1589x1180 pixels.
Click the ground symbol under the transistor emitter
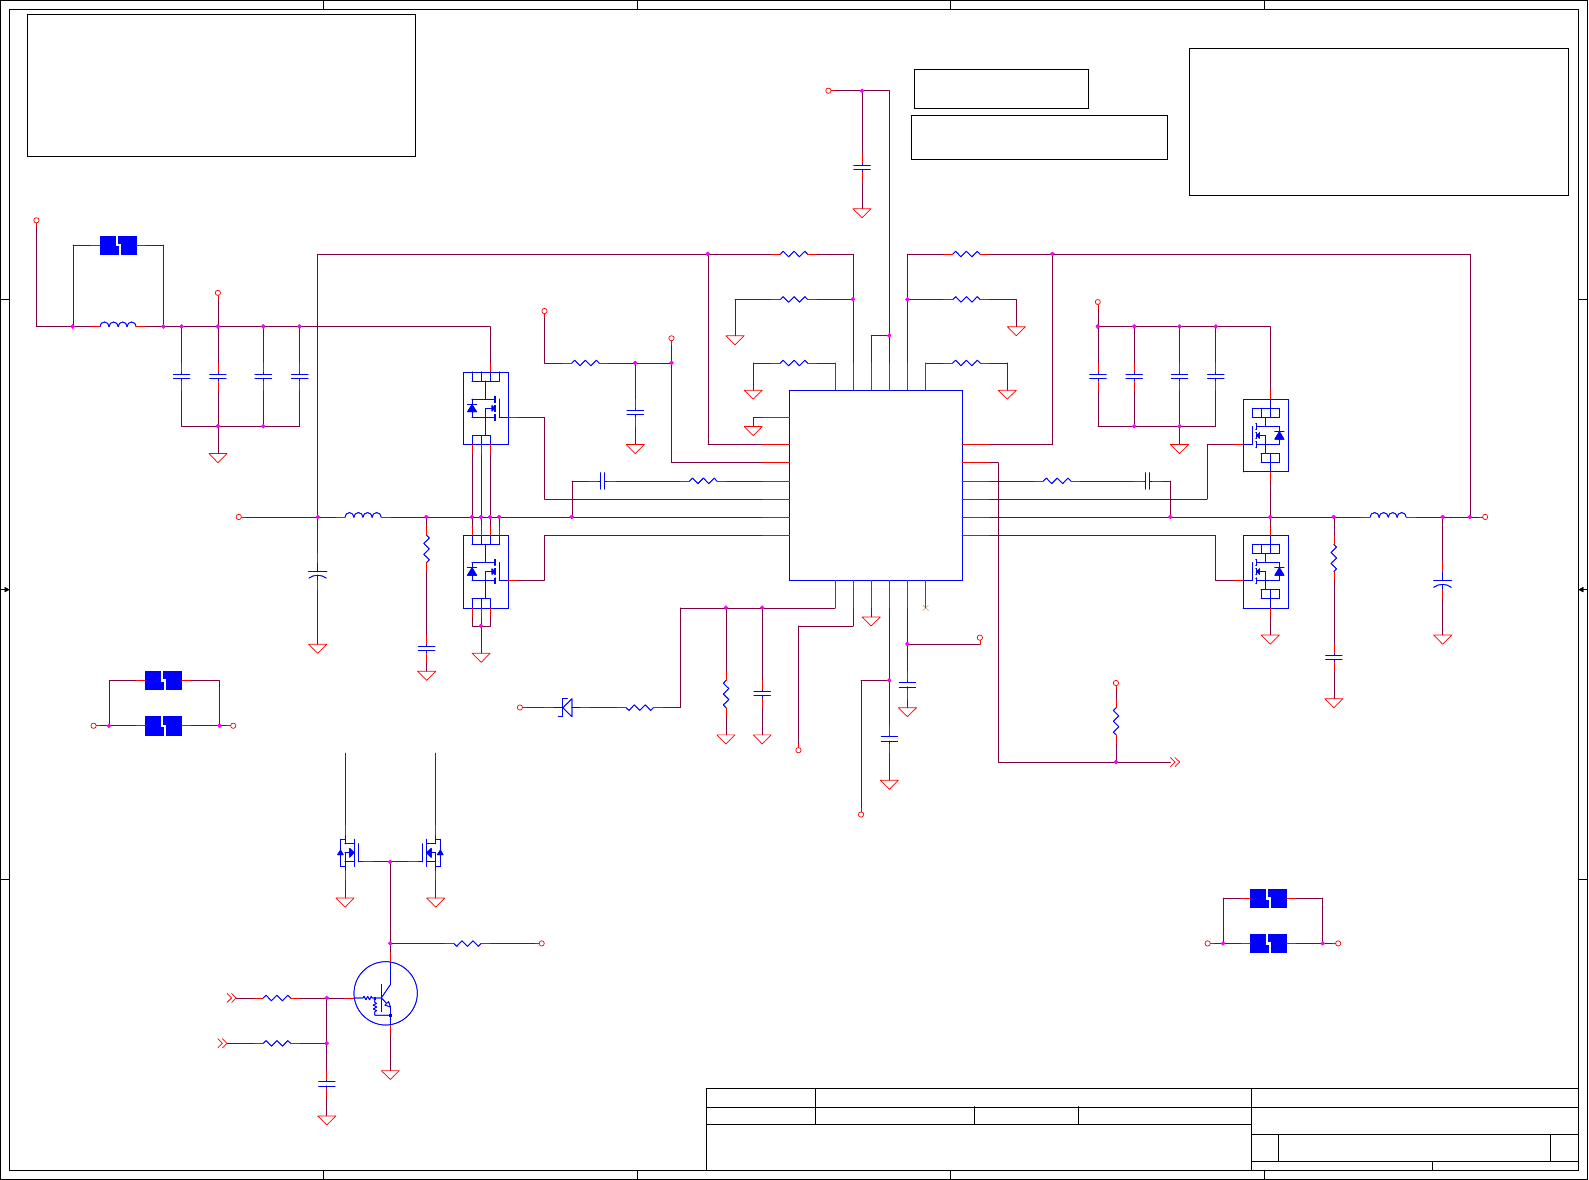(390, 1074)
